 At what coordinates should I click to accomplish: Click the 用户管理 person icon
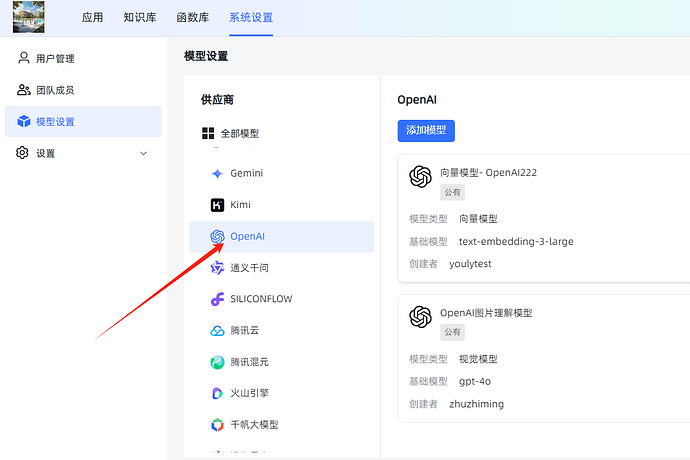(23, 58)
